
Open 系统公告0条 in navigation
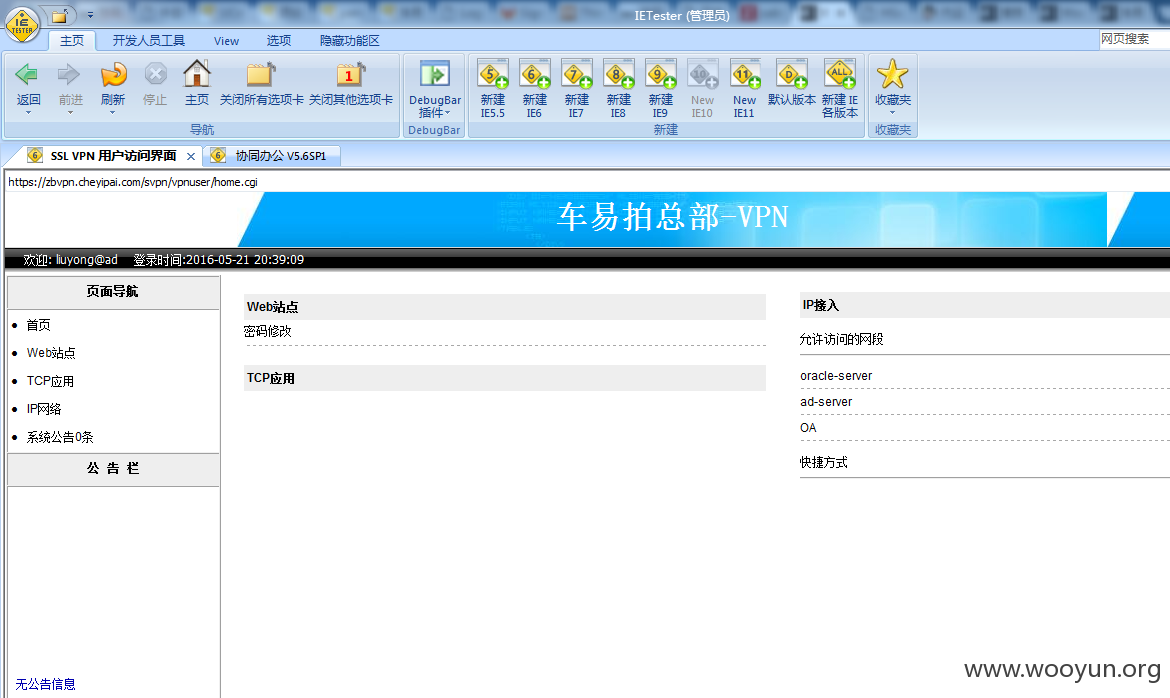[x=60, y=437]
